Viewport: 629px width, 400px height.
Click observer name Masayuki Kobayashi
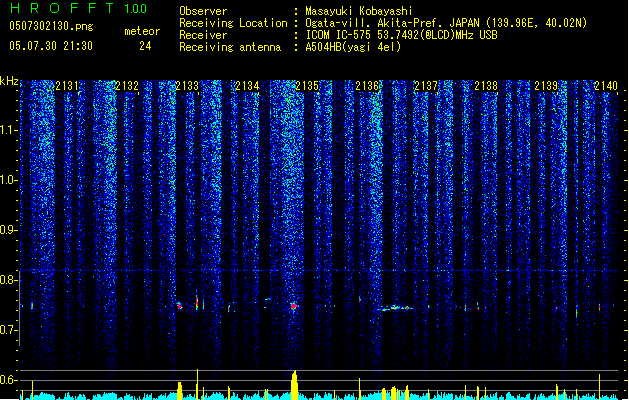(x=359, y=11)
